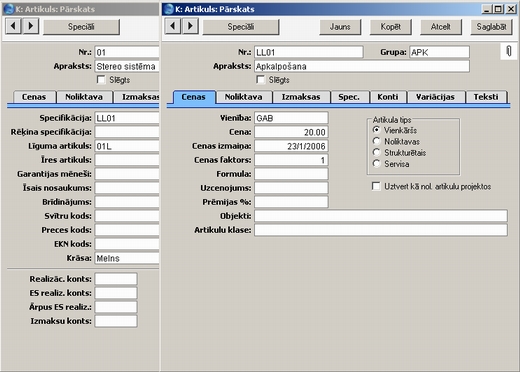
Task: Click the Preces kods field
Action: click(x=127, y=230)
